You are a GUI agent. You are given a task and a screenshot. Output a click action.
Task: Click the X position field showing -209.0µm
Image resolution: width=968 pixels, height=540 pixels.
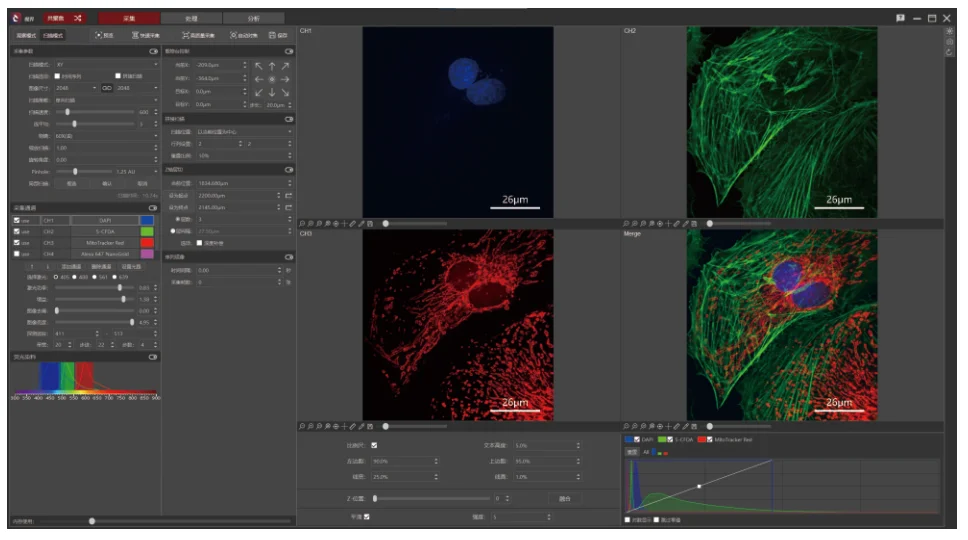(x=221, y=65)
